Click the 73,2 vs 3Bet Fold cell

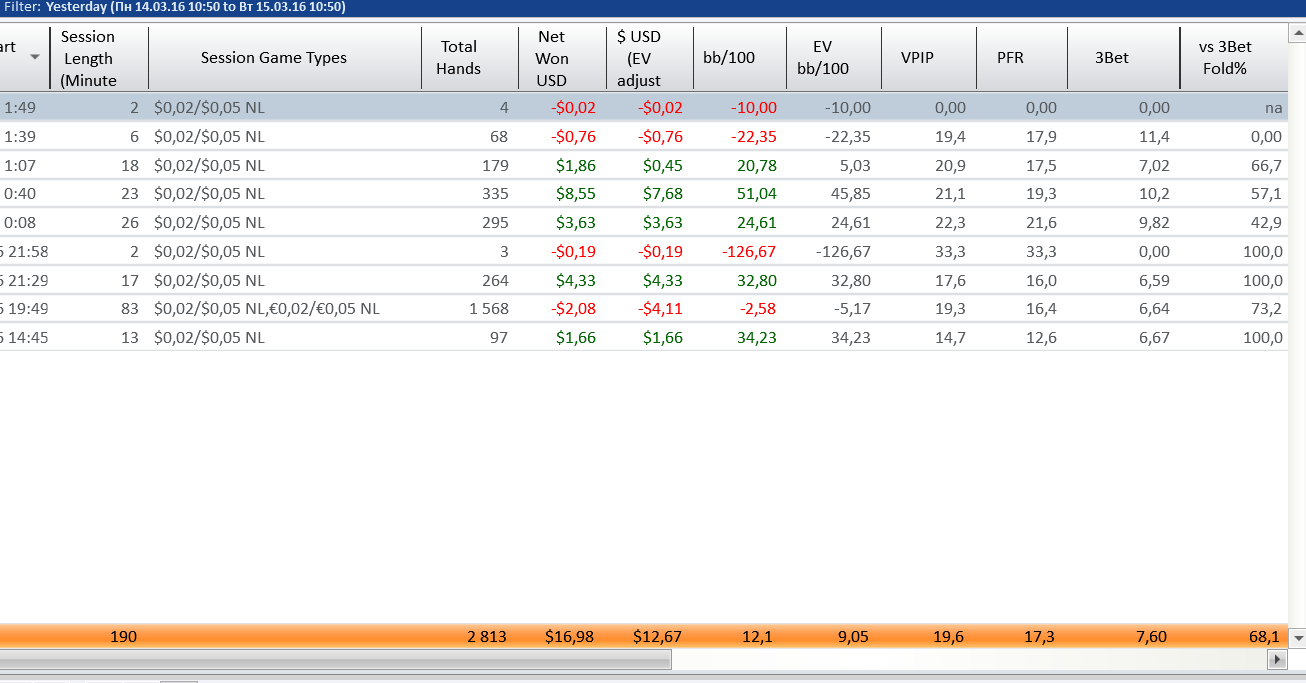[1266, 309]
